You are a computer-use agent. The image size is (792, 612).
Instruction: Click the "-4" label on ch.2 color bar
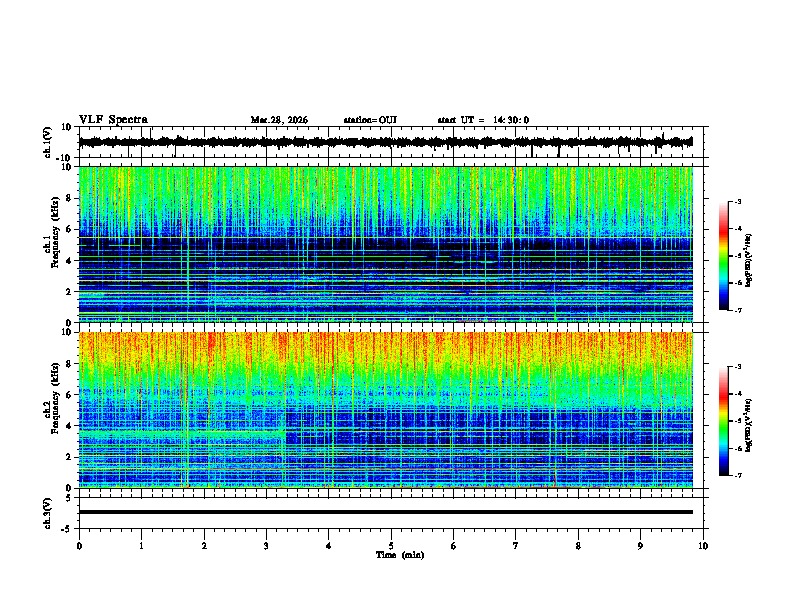click(738, 394)
